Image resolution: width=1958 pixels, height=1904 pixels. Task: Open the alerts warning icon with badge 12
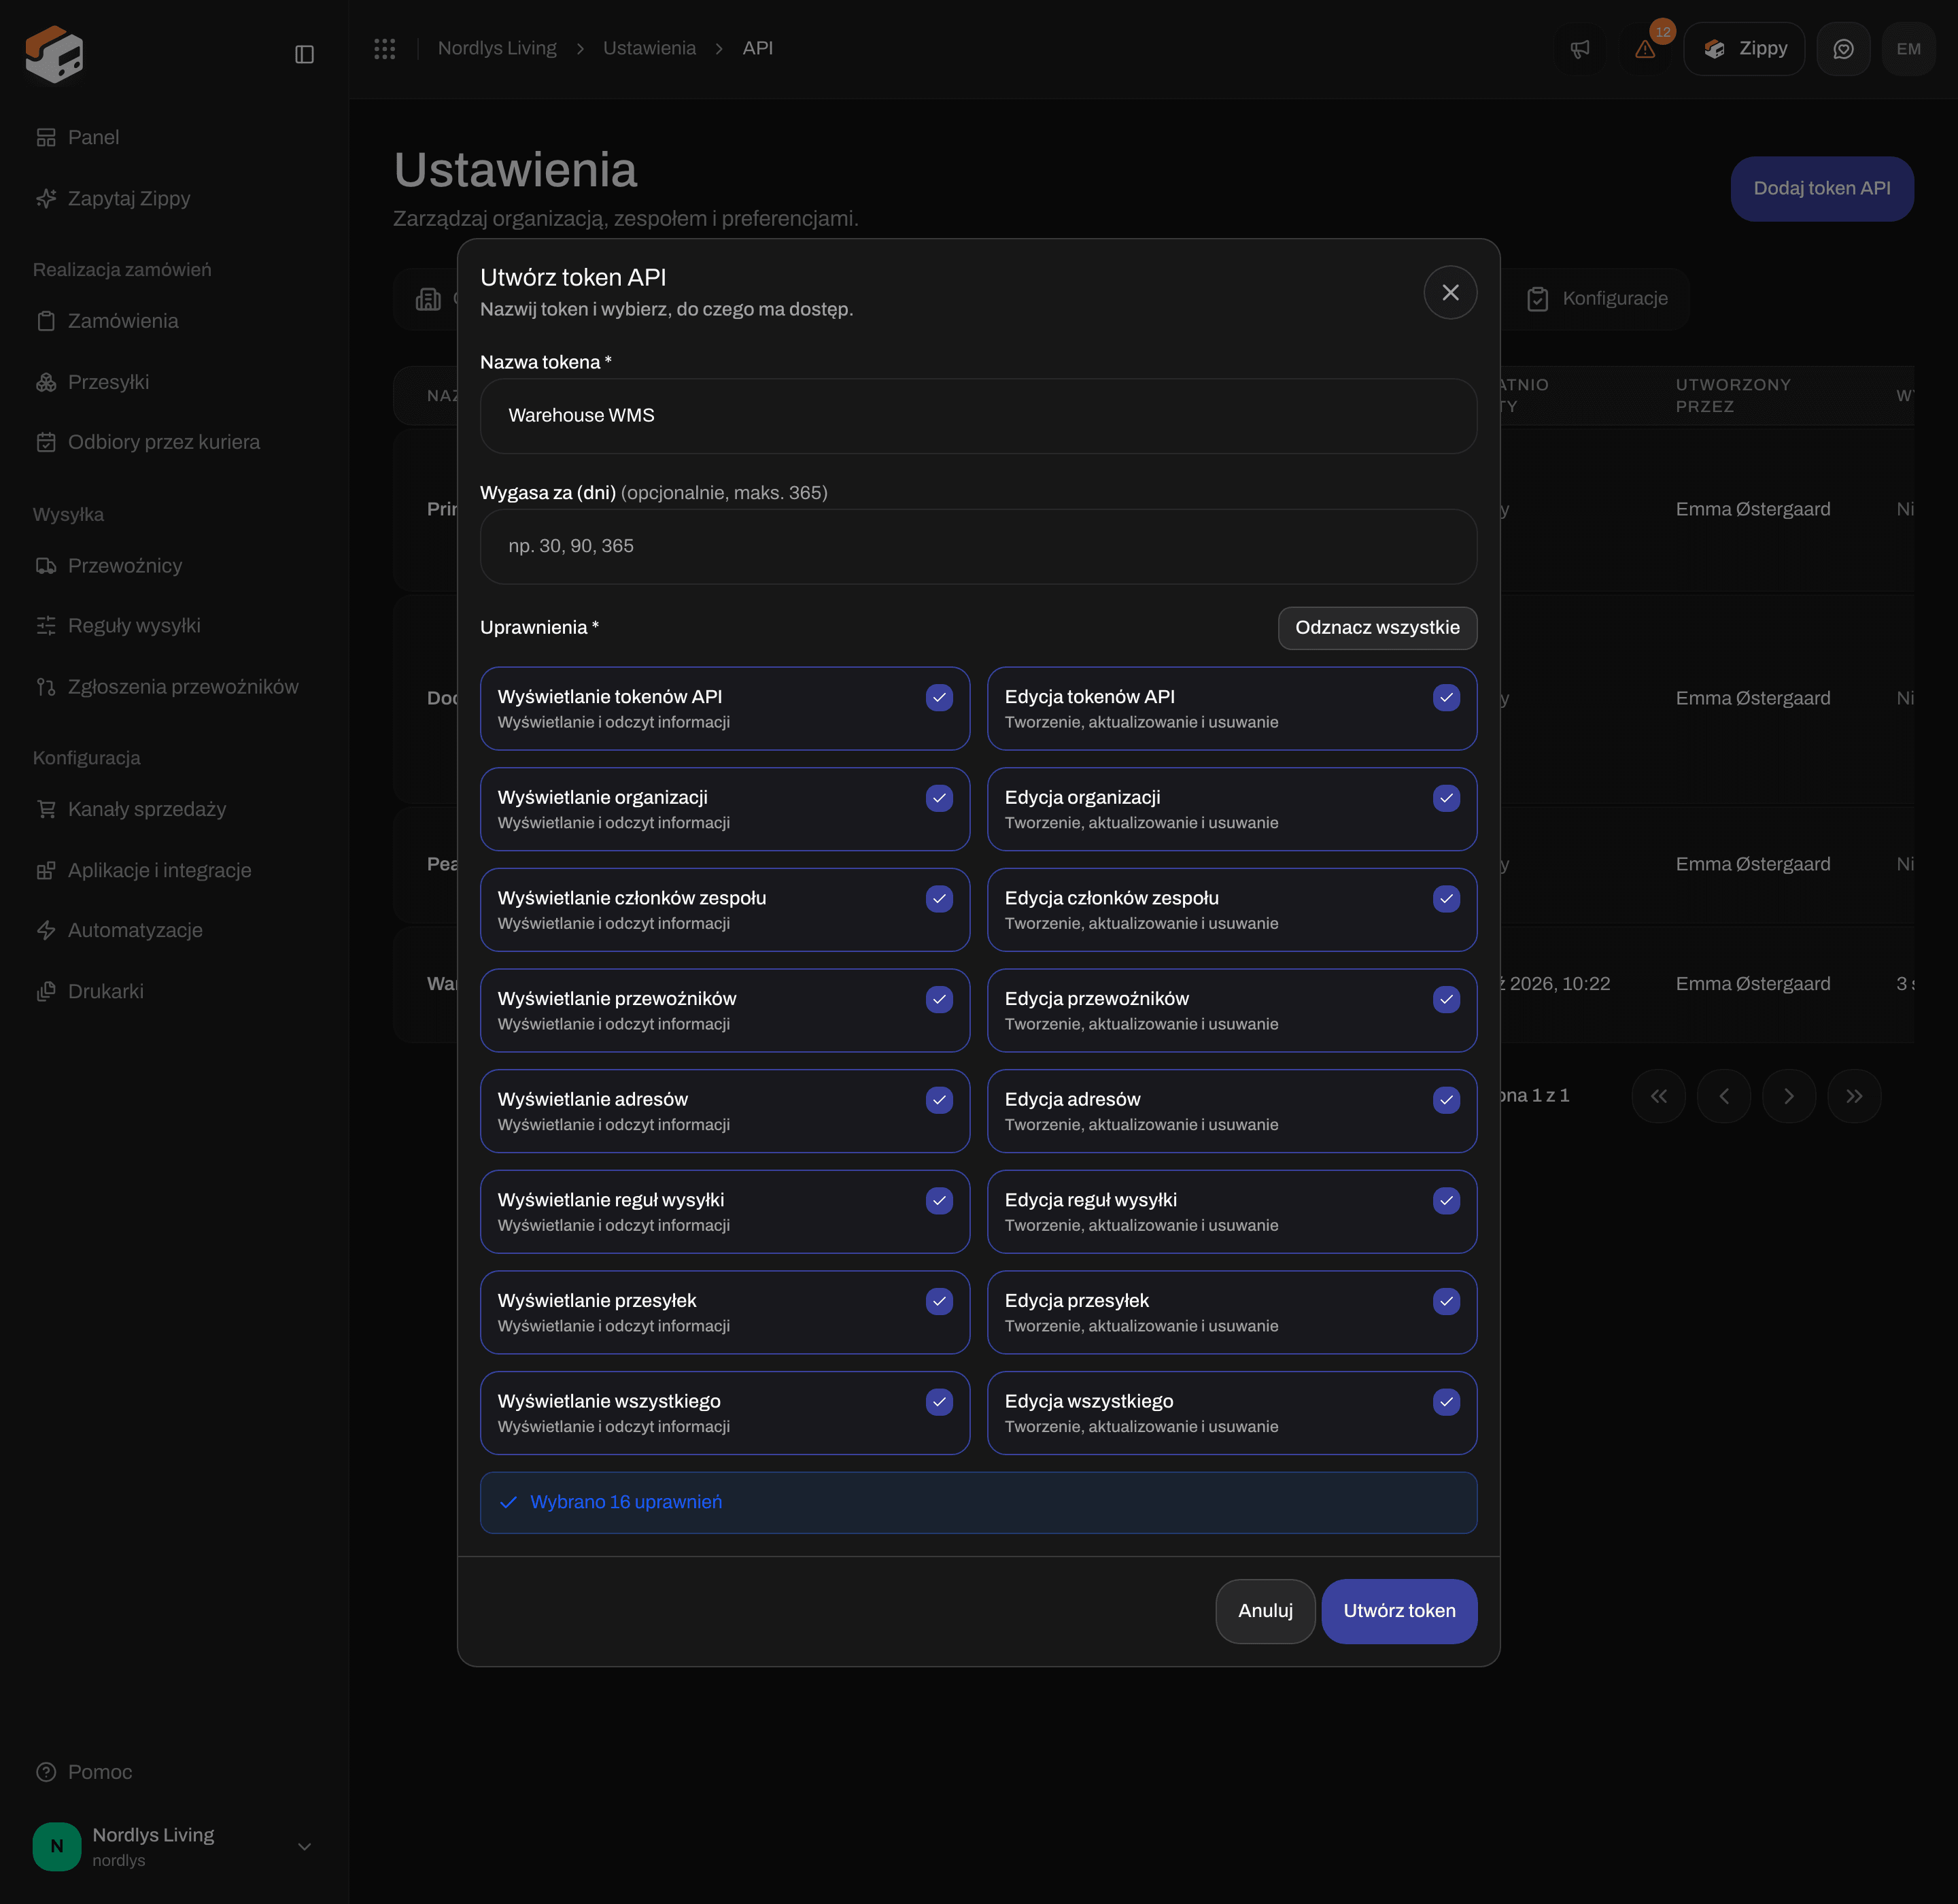(x=1645, y=49)
